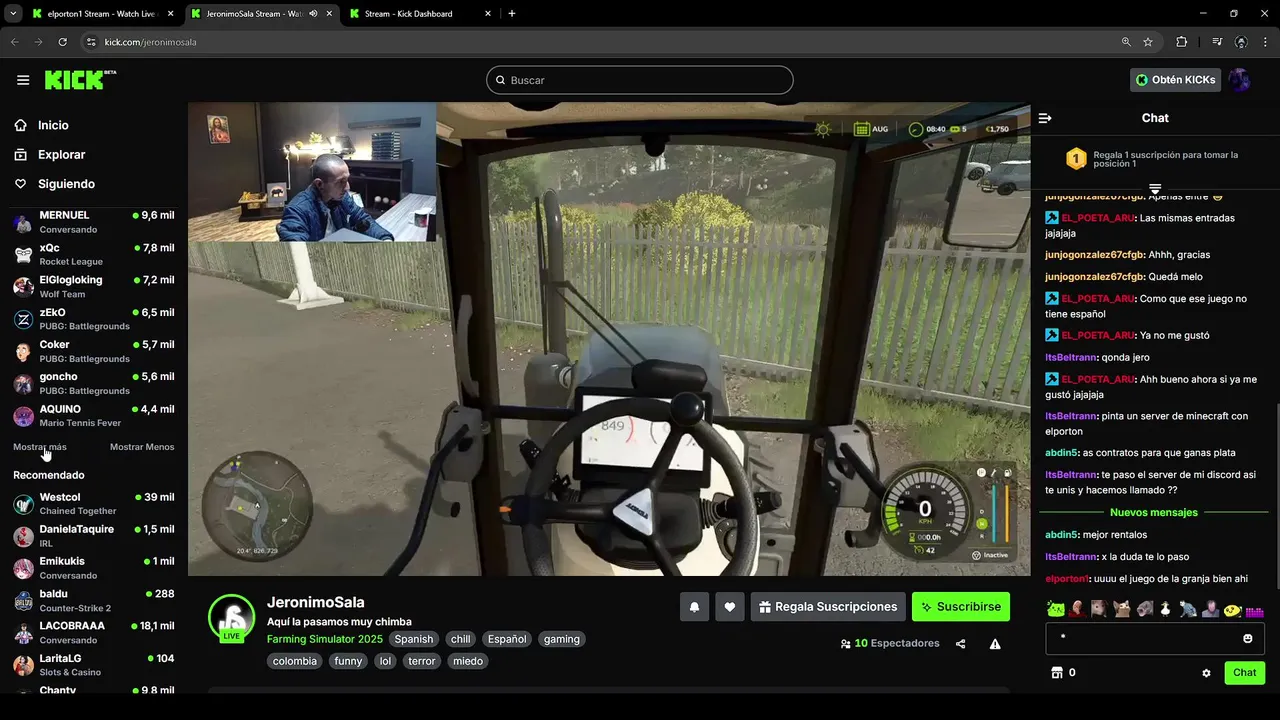
Task: Open xQc channel in sidebar
Action: (x=94, y=254)
